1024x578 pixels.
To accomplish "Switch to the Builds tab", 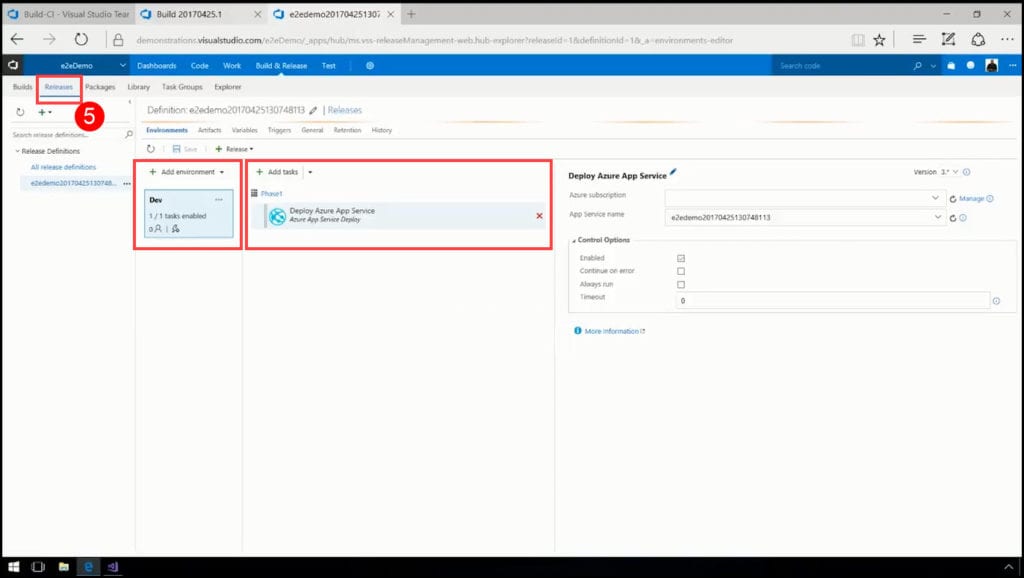I will click(22, 87).
